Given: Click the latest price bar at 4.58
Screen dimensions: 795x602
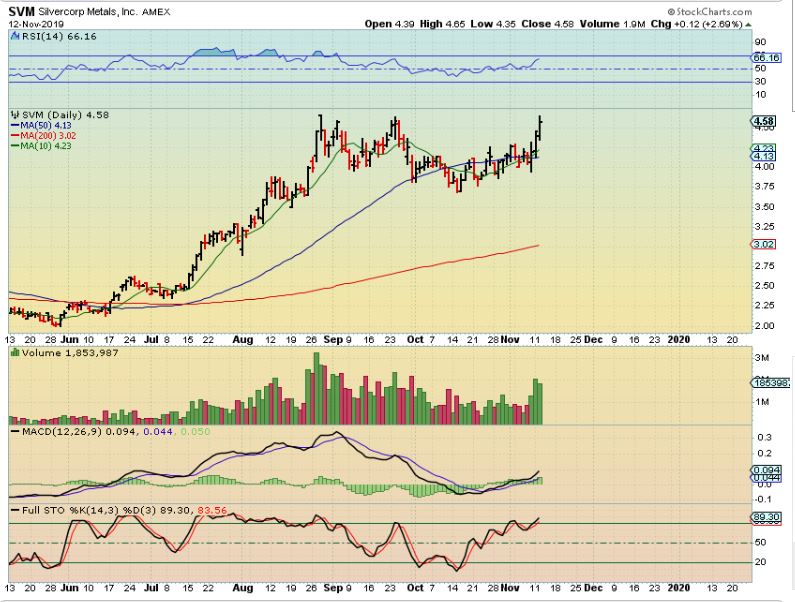Looking at the screenshot, I should pyautogui.click(x=541, y=128).
